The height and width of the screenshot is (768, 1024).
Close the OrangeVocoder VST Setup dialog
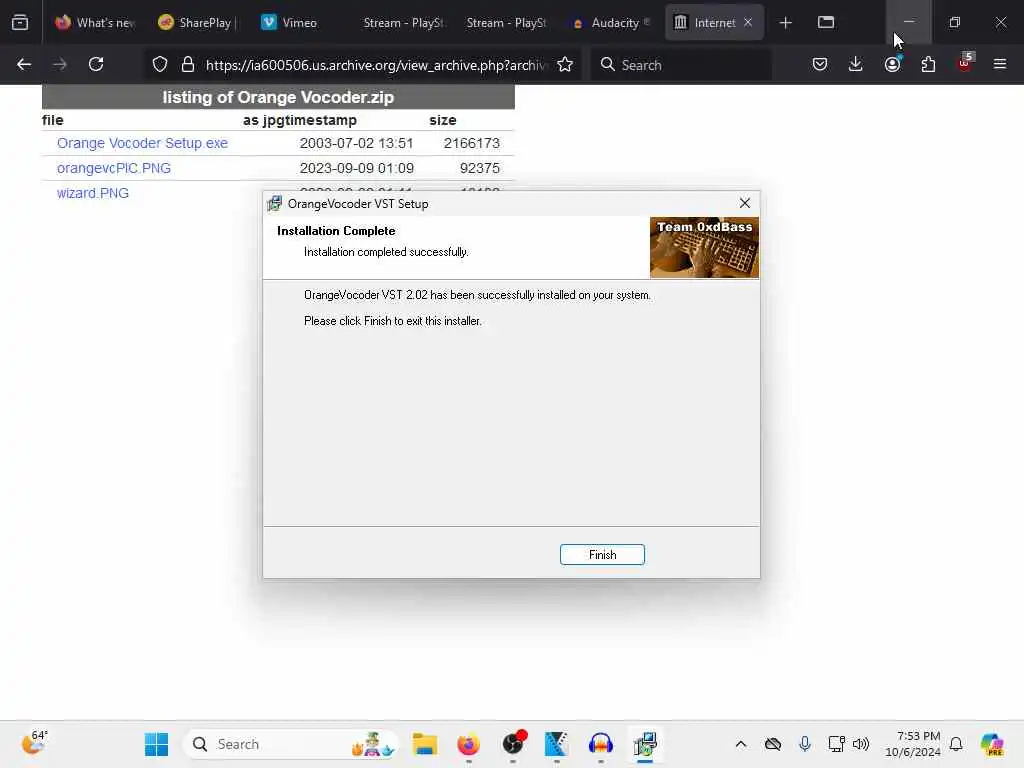click(x=744, y=203)
